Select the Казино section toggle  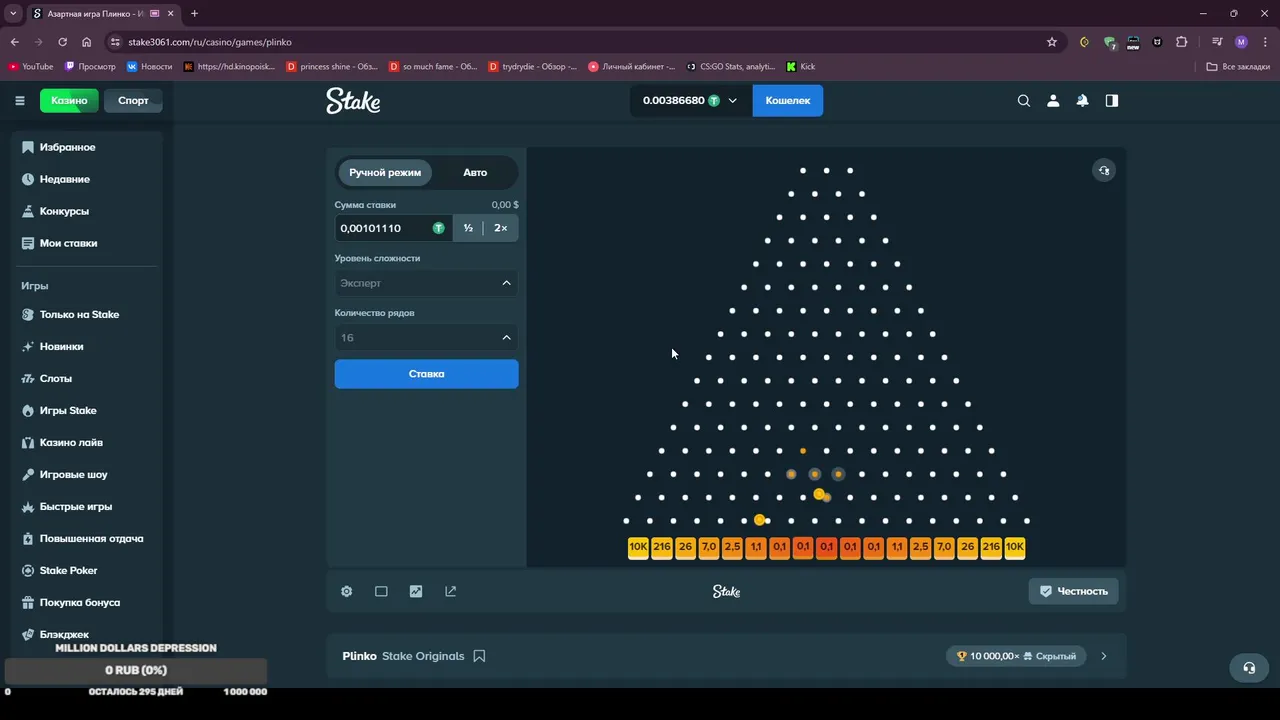point(69,100)
